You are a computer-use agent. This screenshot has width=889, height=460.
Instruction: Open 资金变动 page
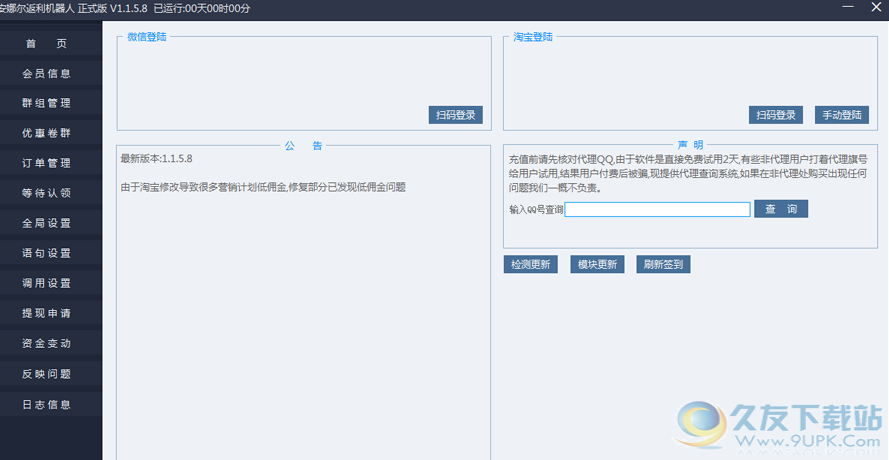tap(46, 343)
